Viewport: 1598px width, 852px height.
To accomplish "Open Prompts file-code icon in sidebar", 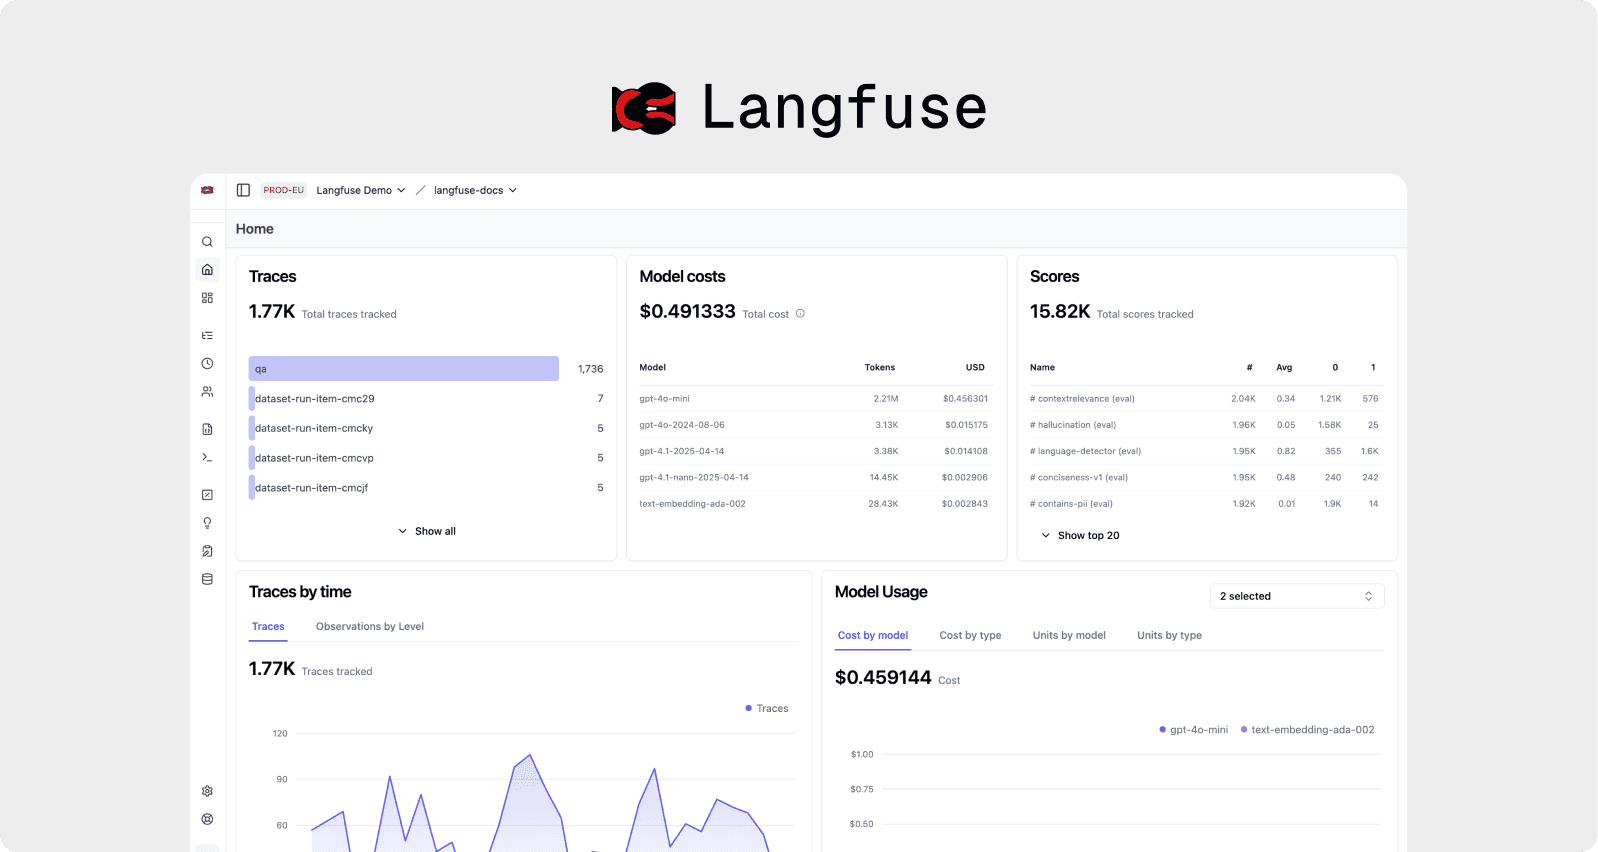I will tap(207, 429).
